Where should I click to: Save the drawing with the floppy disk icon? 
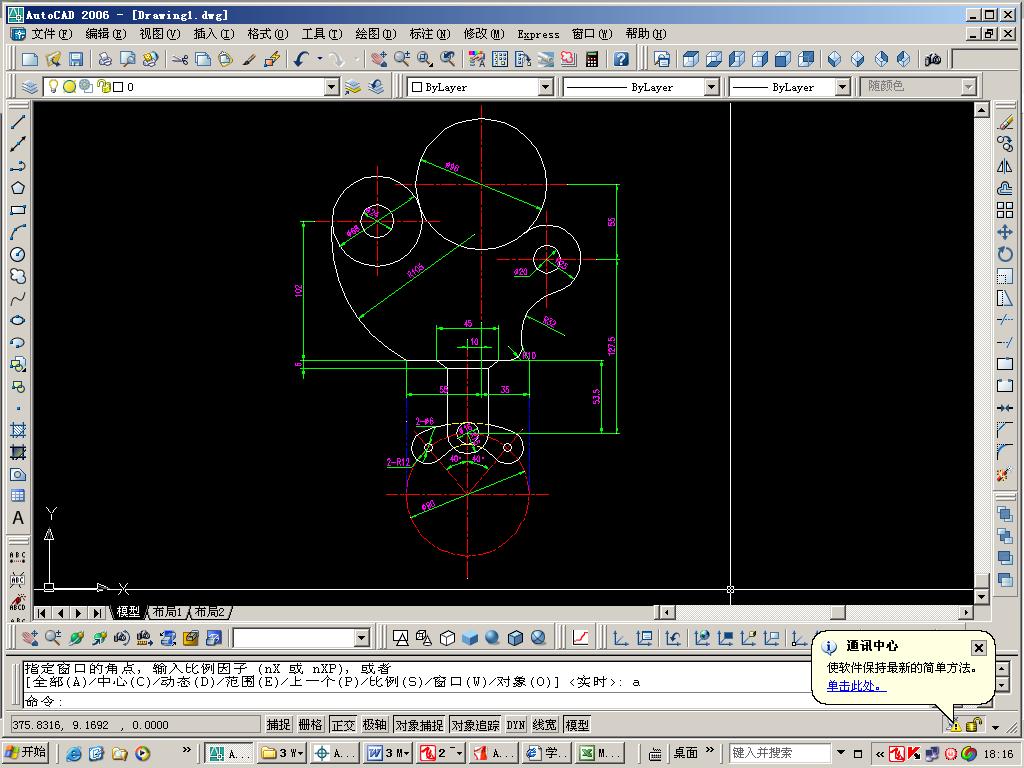click(76, 59)
